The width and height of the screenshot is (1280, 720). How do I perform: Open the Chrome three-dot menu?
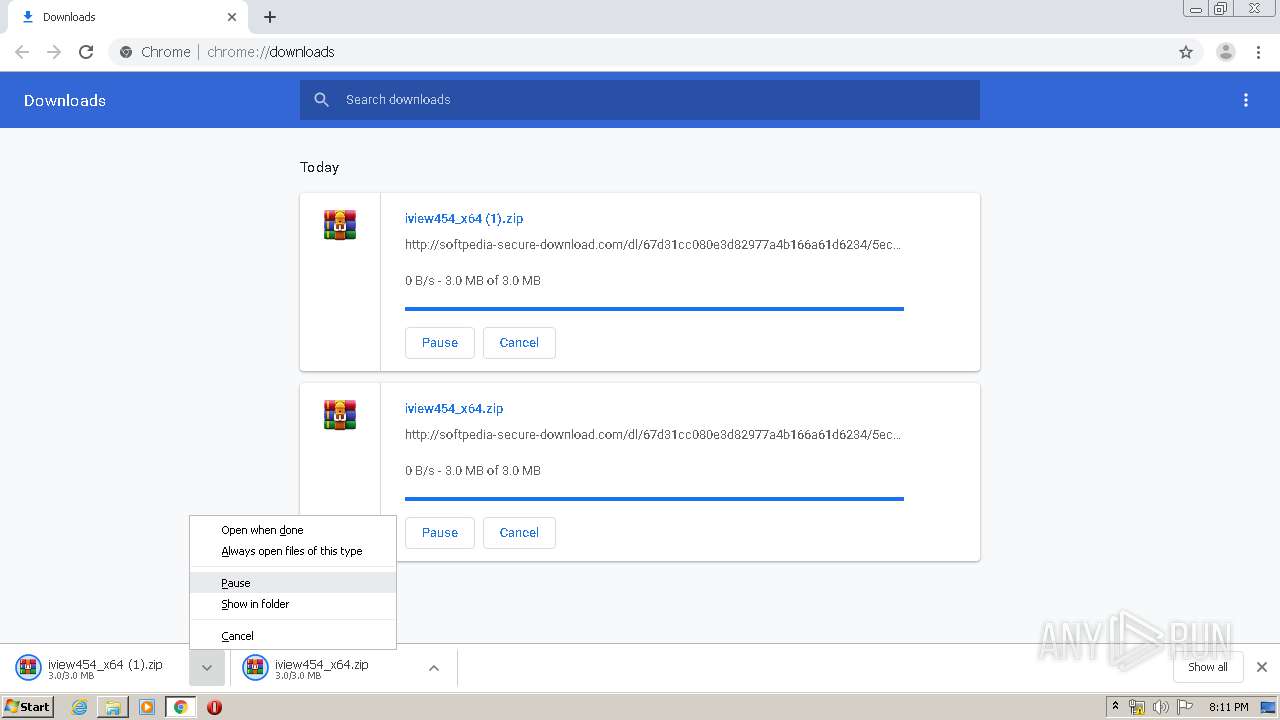coord(1259,52)
